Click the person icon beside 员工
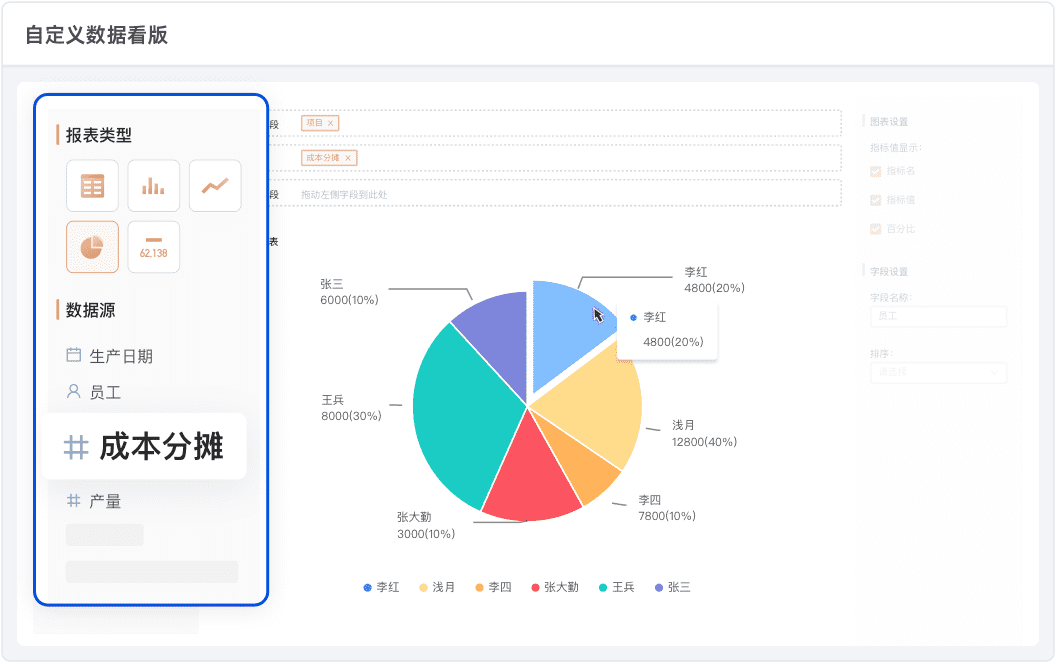Screen dimensions: 1056x663 pyautogui.click(x=73, y=392)
